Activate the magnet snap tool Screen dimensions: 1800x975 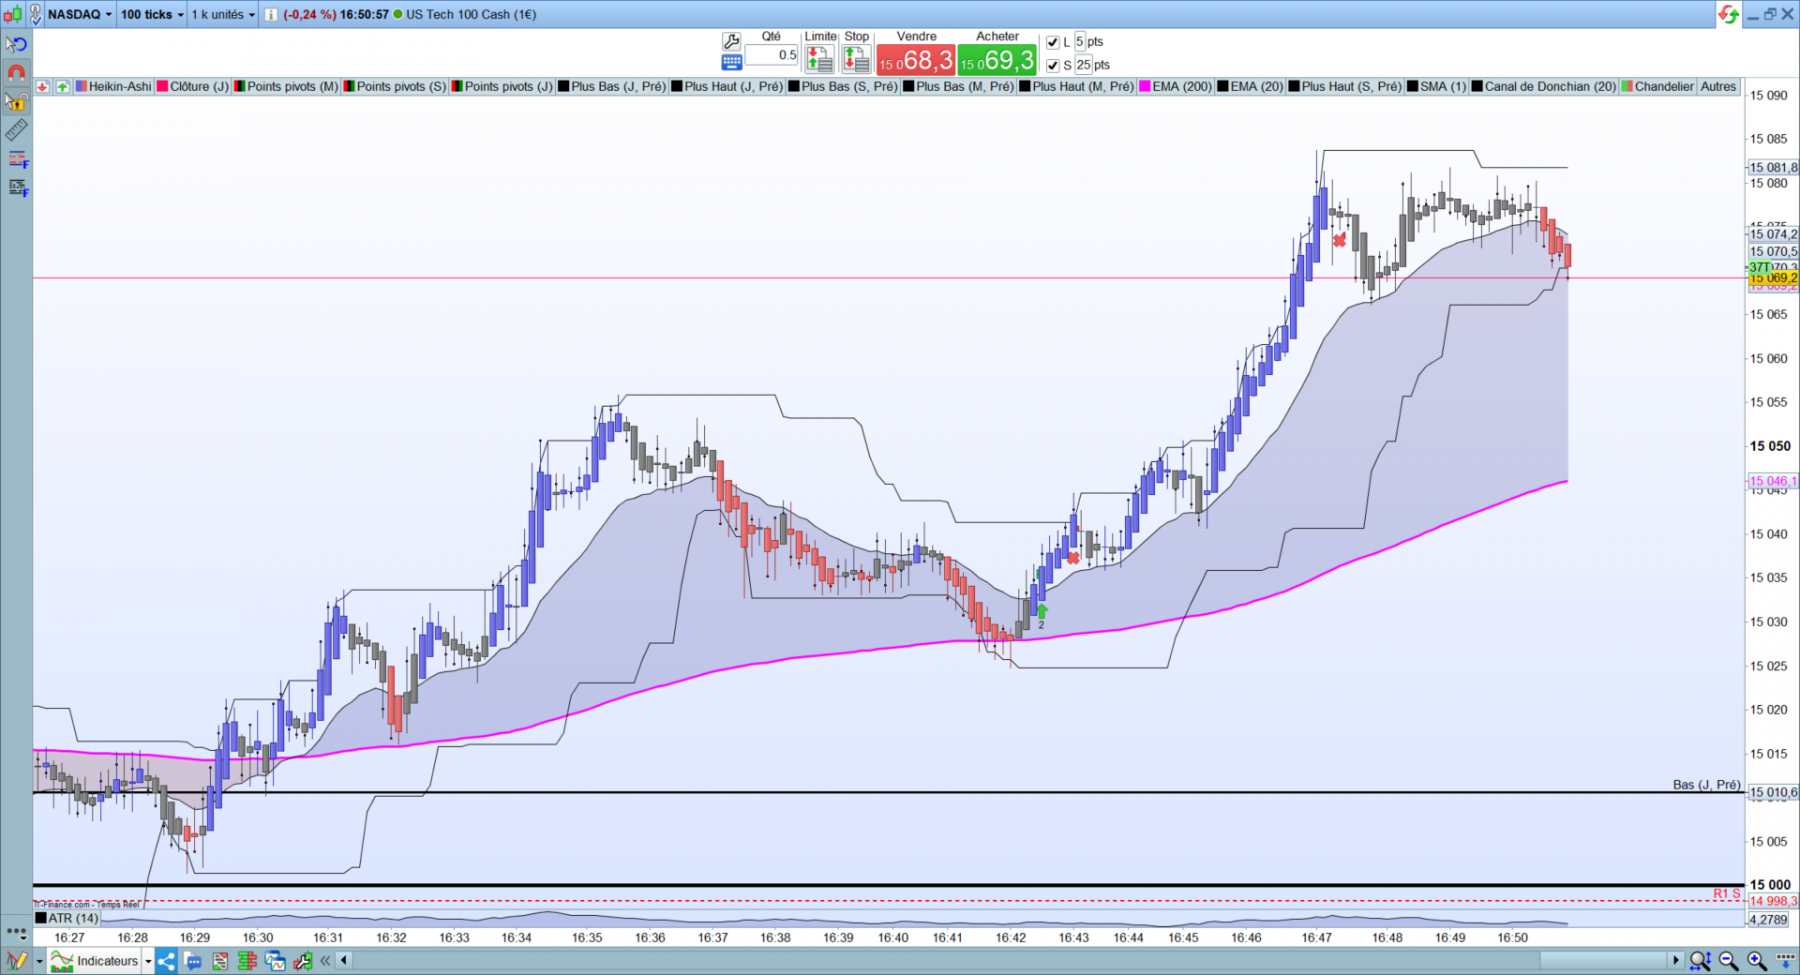pos(16,73)
